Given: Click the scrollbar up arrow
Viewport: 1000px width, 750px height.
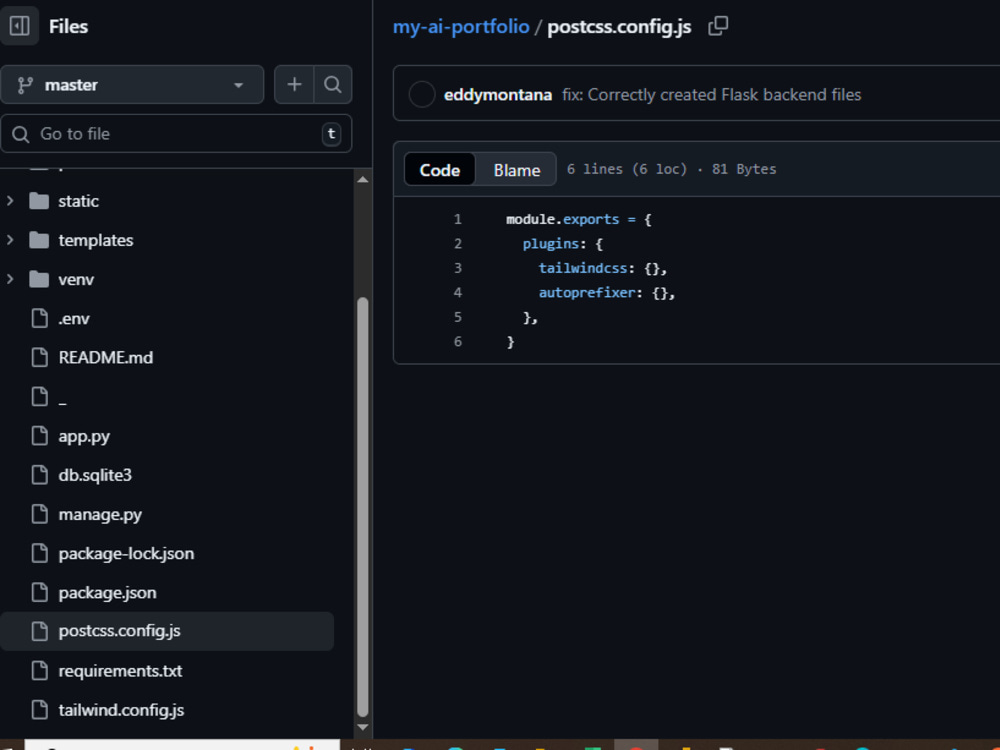Looking at the screenshot, I should pyautogui.click(x=363, y=180).
